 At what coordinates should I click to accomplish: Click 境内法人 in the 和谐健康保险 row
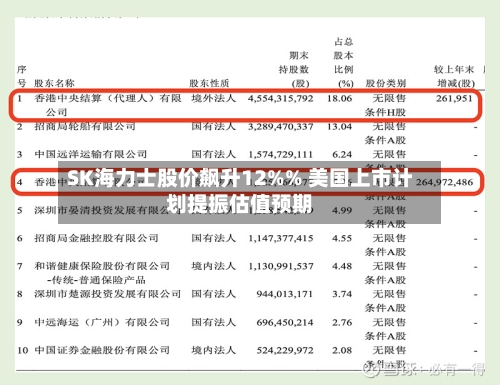tap(213, 266)
